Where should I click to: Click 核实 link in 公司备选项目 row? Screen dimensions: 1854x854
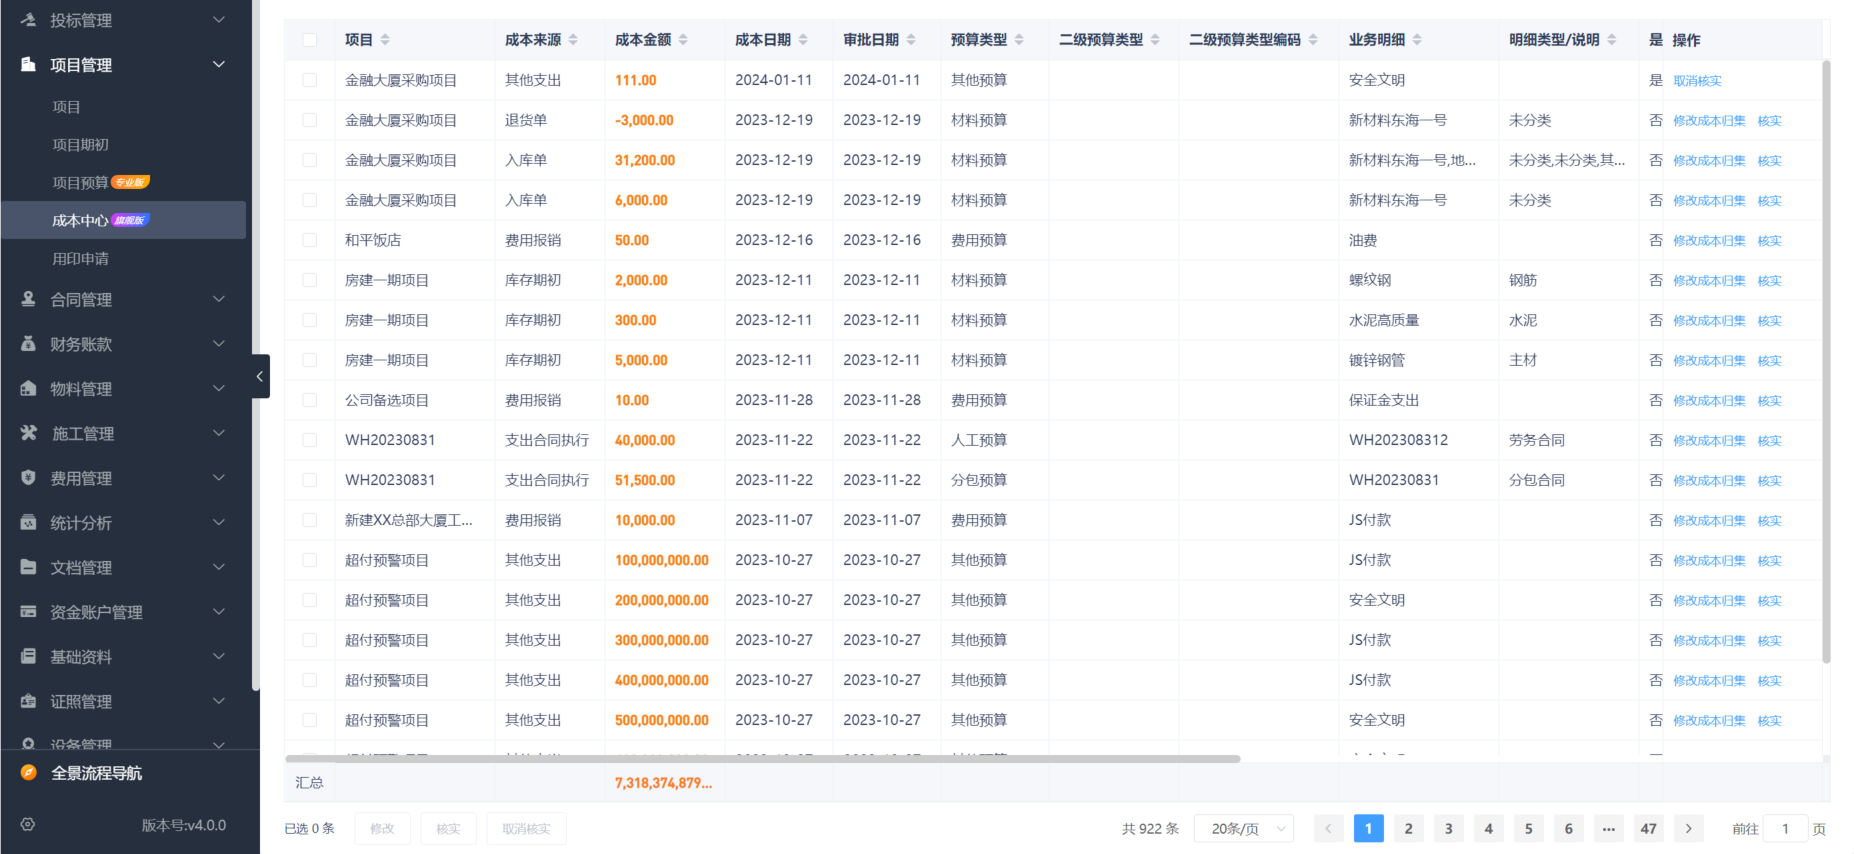click(1769, 401)
